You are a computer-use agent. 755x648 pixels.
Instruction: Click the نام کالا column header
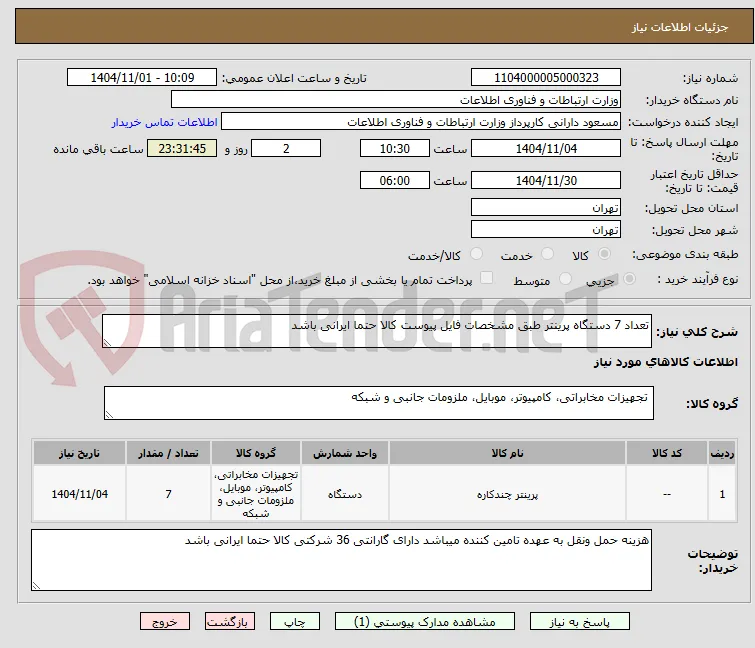(x=507, y=453)
